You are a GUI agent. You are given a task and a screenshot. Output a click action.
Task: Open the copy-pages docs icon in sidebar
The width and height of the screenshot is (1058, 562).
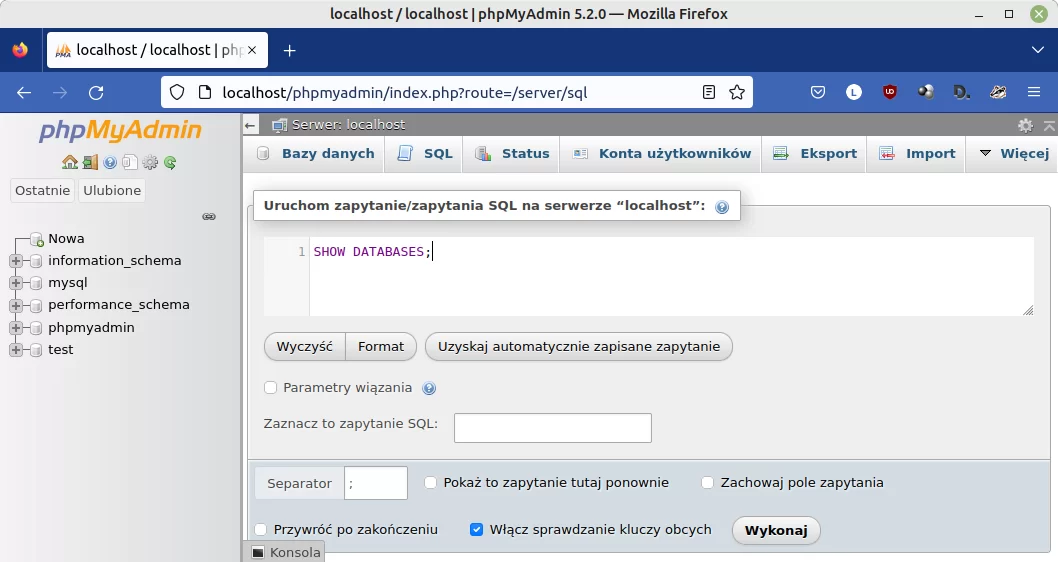[x=130, y=163]
